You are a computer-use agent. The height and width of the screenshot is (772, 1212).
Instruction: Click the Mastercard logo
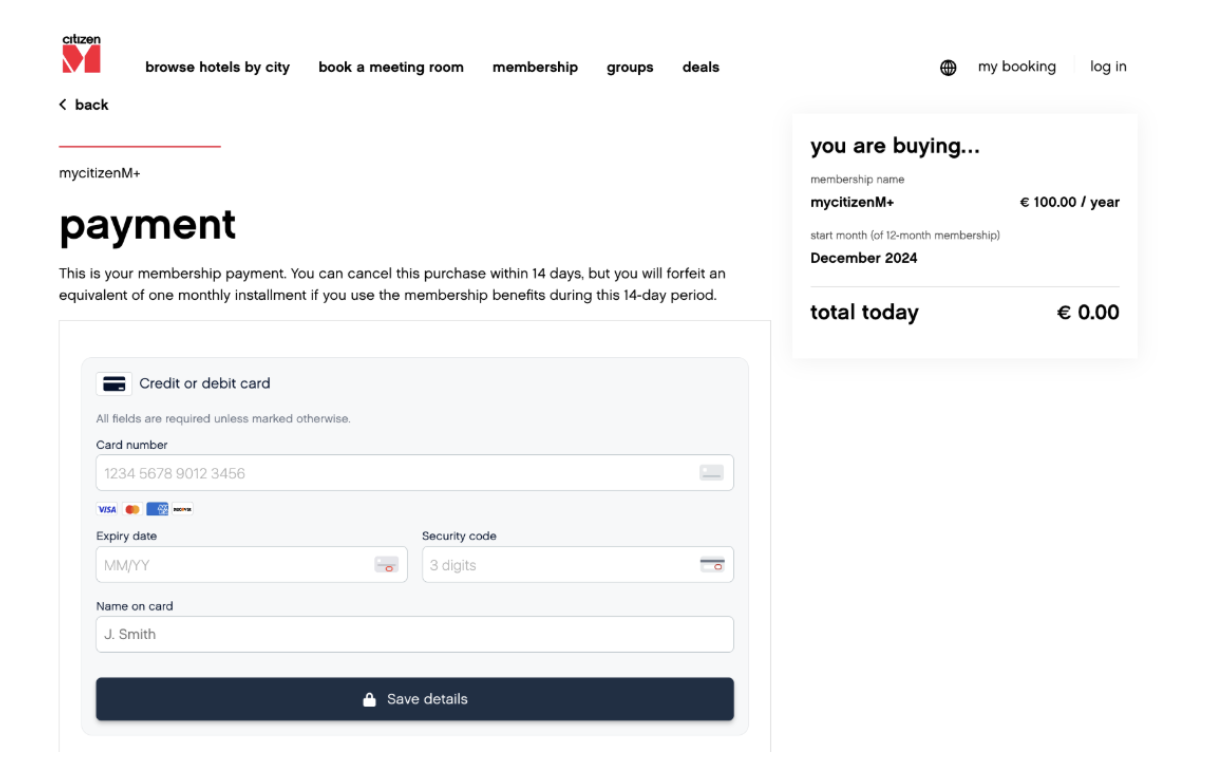click(132, 509)
